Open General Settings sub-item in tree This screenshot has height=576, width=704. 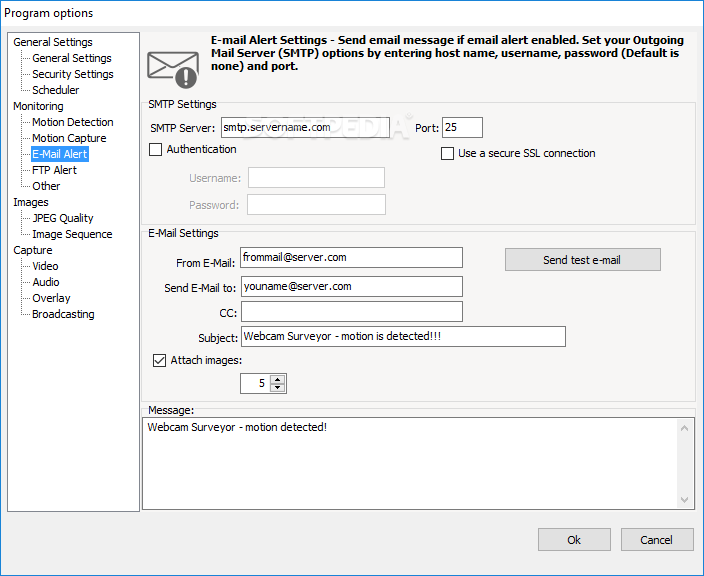pos(72,58)
